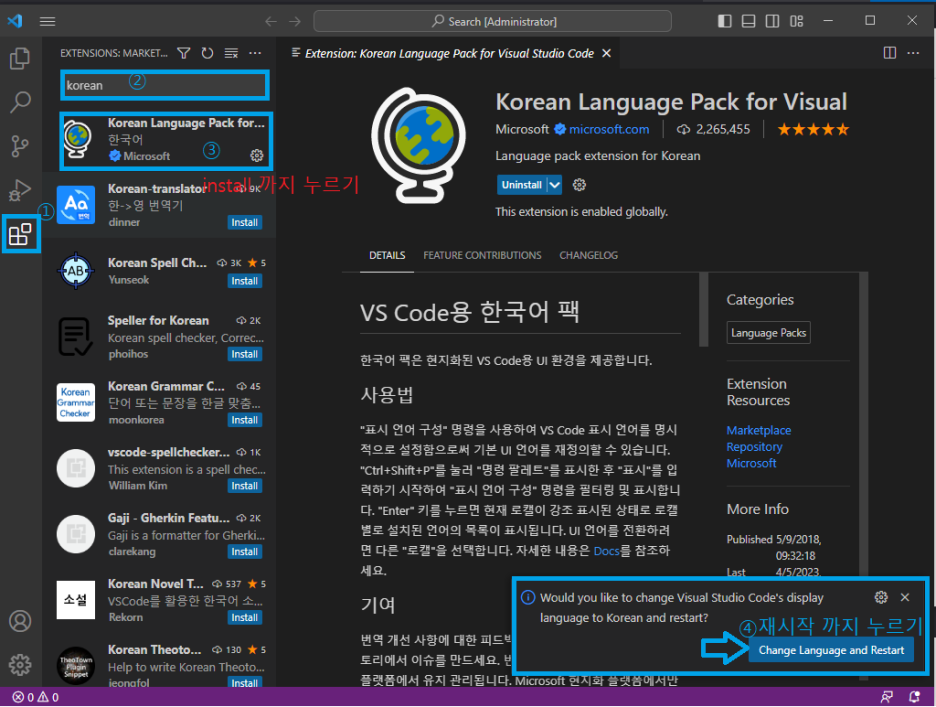Open the application hamburger menu
Image resolution: width=936 pixels, height=707 pixels.
(47, 21)
